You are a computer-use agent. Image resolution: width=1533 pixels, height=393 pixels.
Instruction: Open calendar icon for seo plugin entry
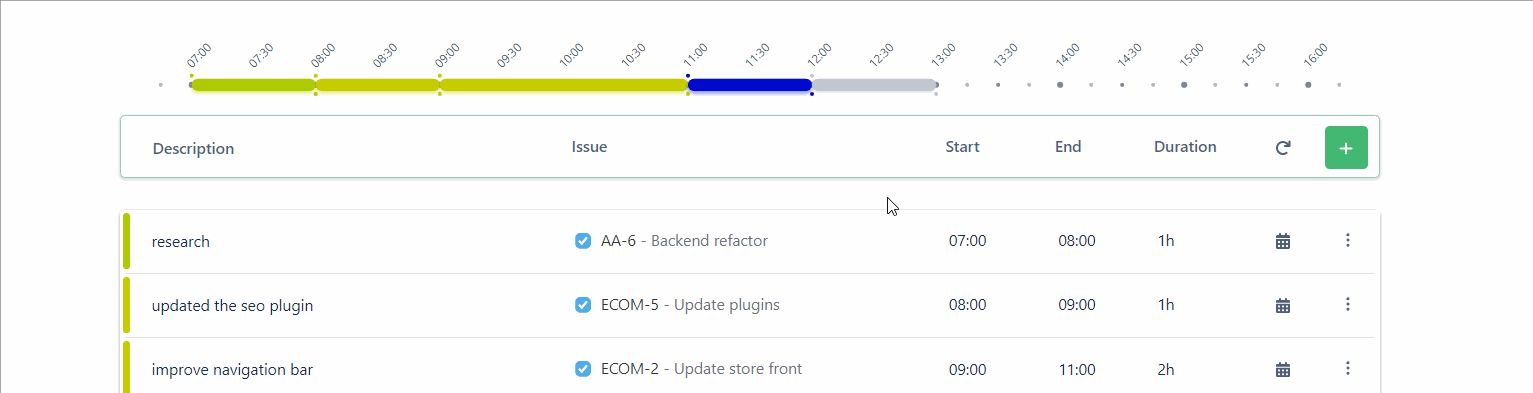tap(1283, 305)
